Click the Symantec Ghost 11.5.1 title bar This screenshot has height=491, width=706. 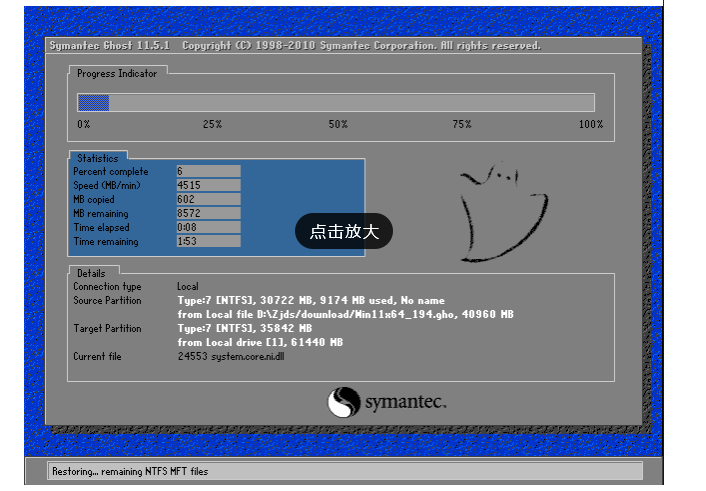pyautogui.click(x=343, y=45)
